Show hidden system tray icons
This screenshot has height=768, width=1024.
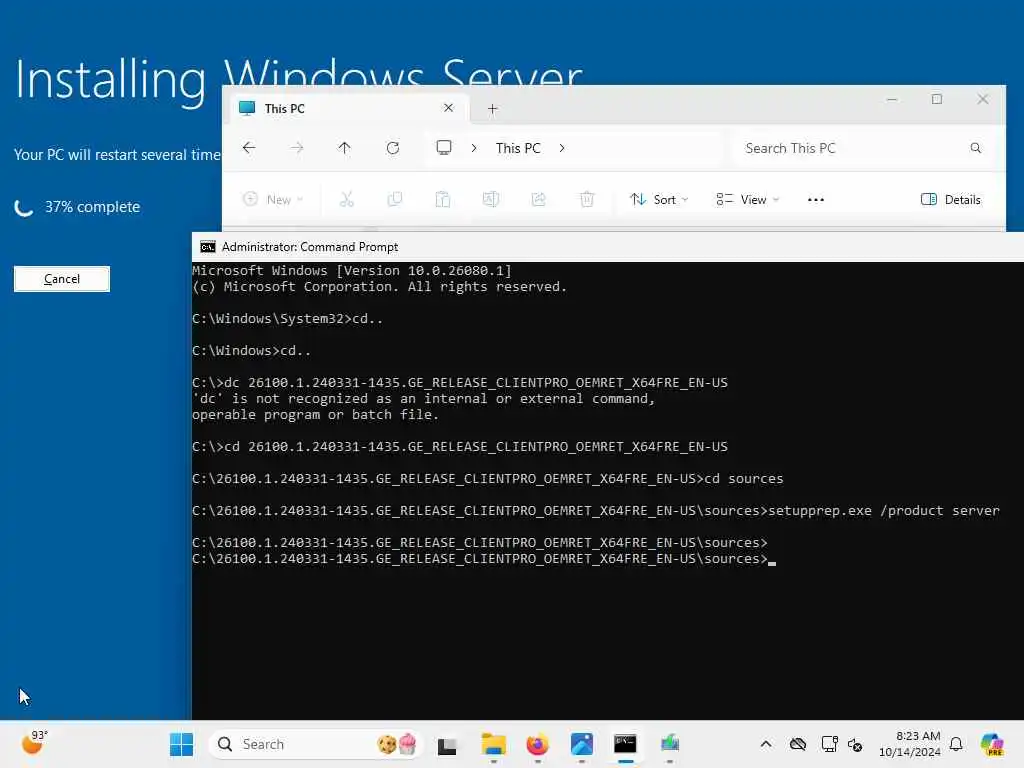tap(766, 744)
